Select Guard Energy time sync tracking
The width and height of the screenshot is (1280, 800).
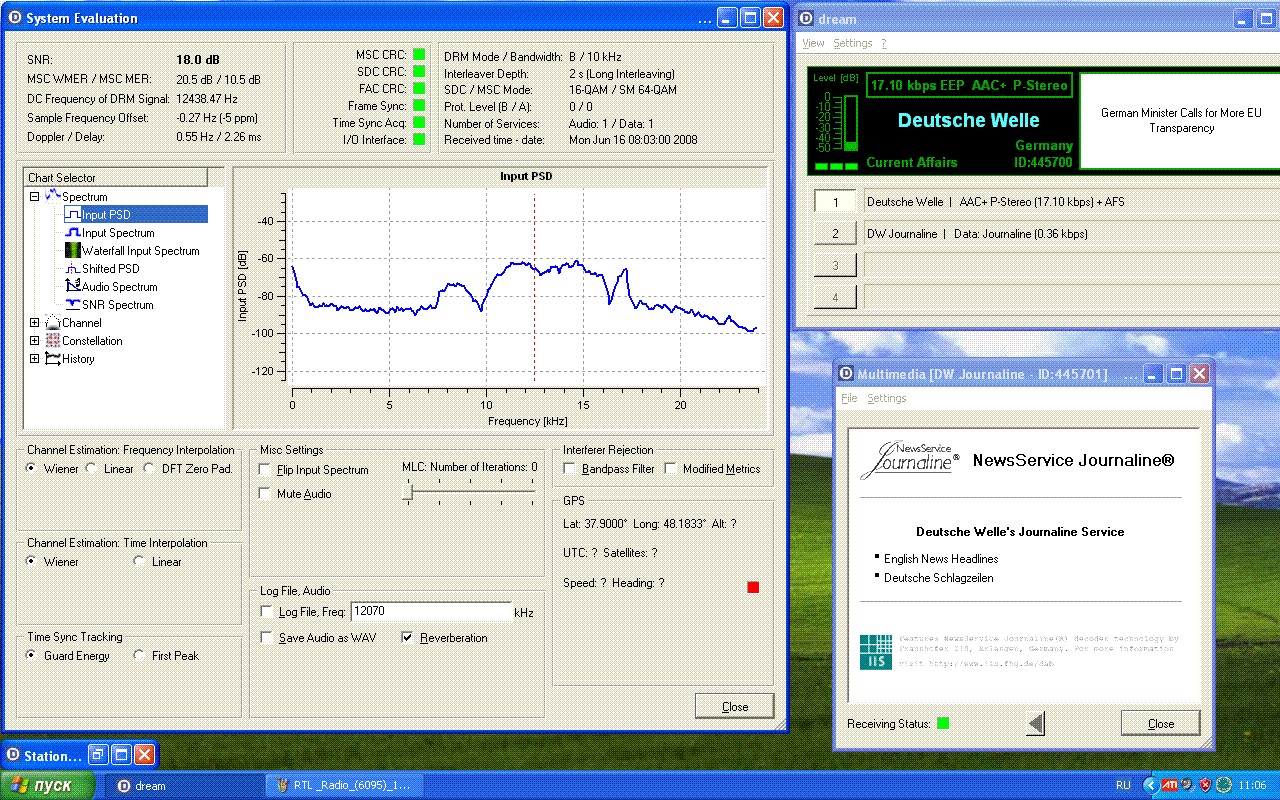point(32,655)
